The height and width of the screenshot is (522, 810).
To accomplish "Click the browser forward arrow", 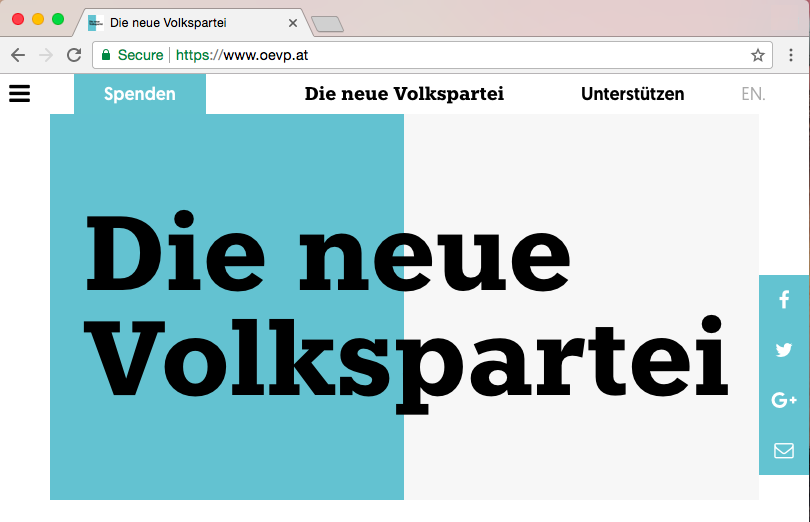I will click(x=46, y=55).
